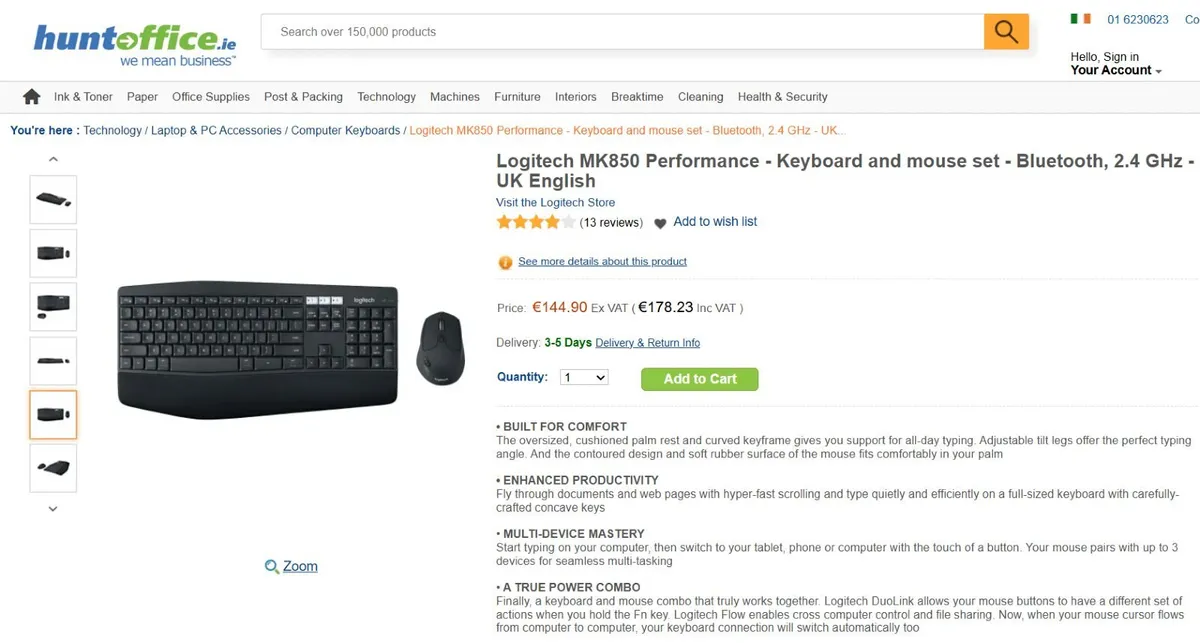Open the Quantity dropdown

tap(583, 377)
